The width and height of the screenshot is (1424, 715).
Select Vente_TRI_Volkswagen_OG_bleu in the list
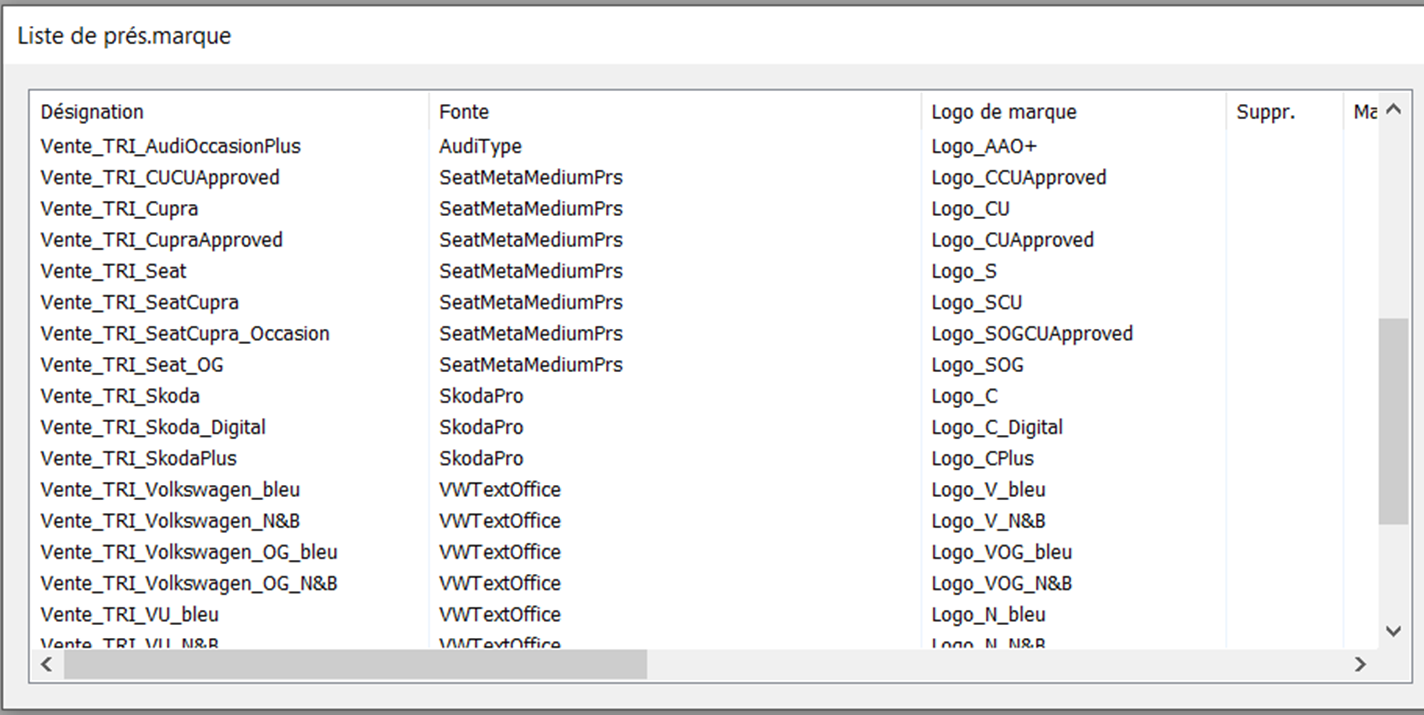(189, 551)
